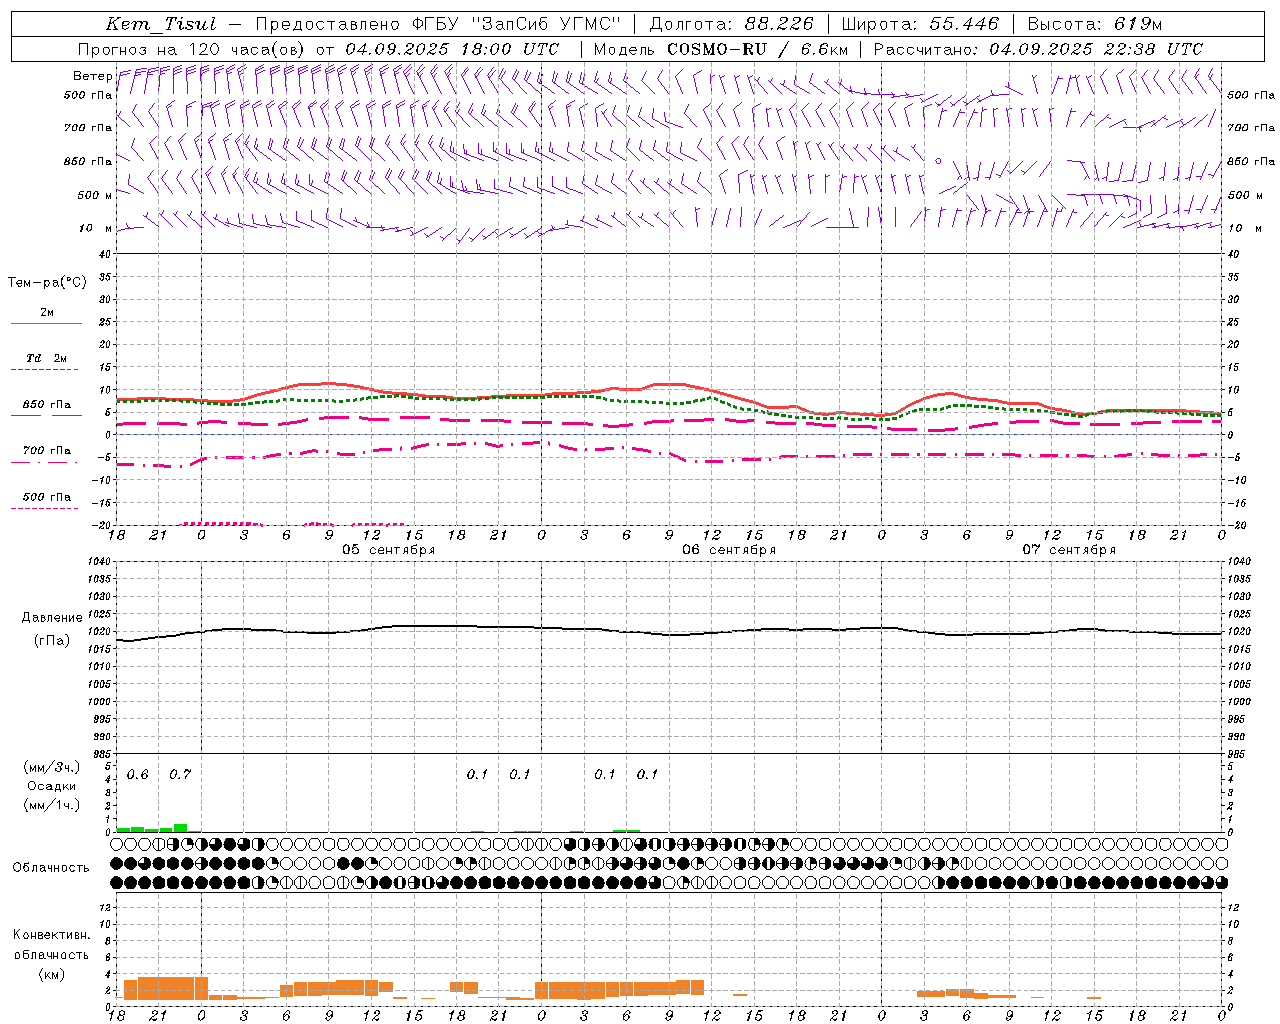Click the 0.7 precipitation amount
This screenshot has height=1024, width=1280.
(x=180, y=775)
